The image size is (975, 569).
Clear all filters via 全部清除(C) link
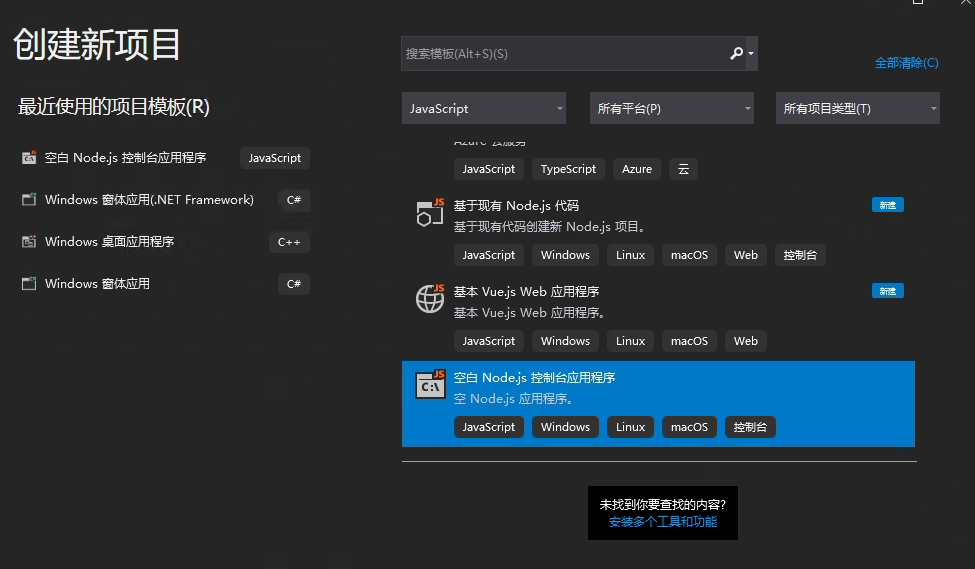906,63
